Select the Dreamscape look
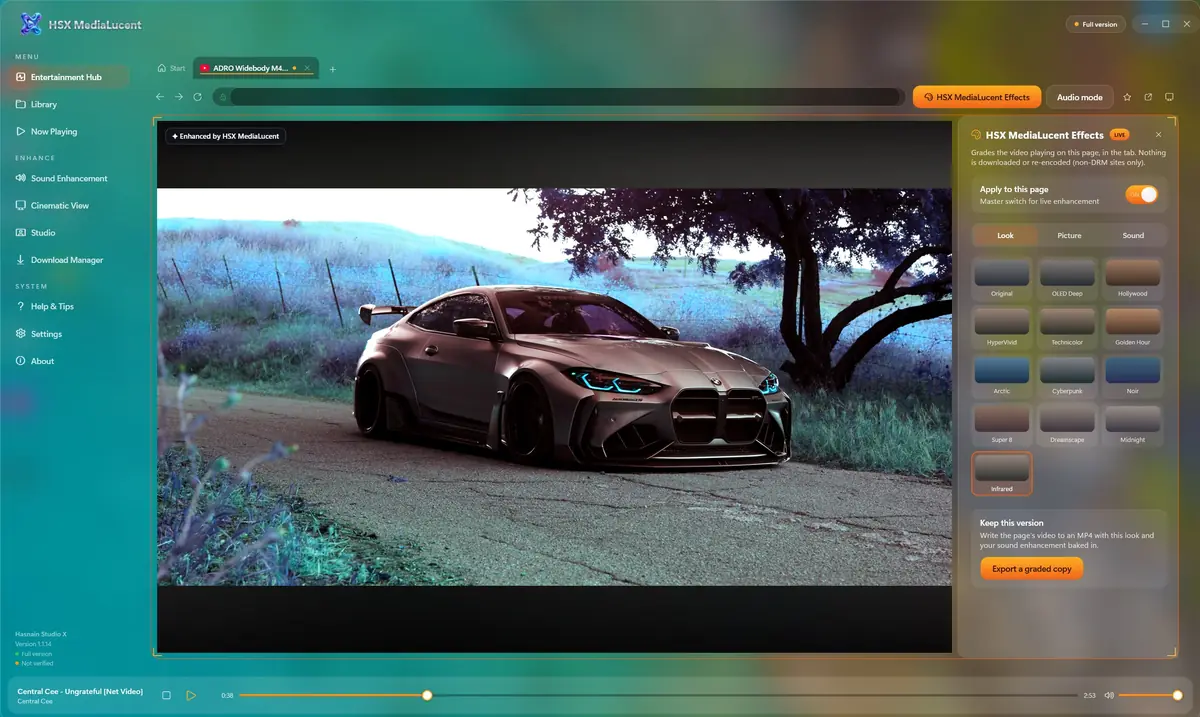Viewport: 1200px width, 717px height. coord(1067,424)
